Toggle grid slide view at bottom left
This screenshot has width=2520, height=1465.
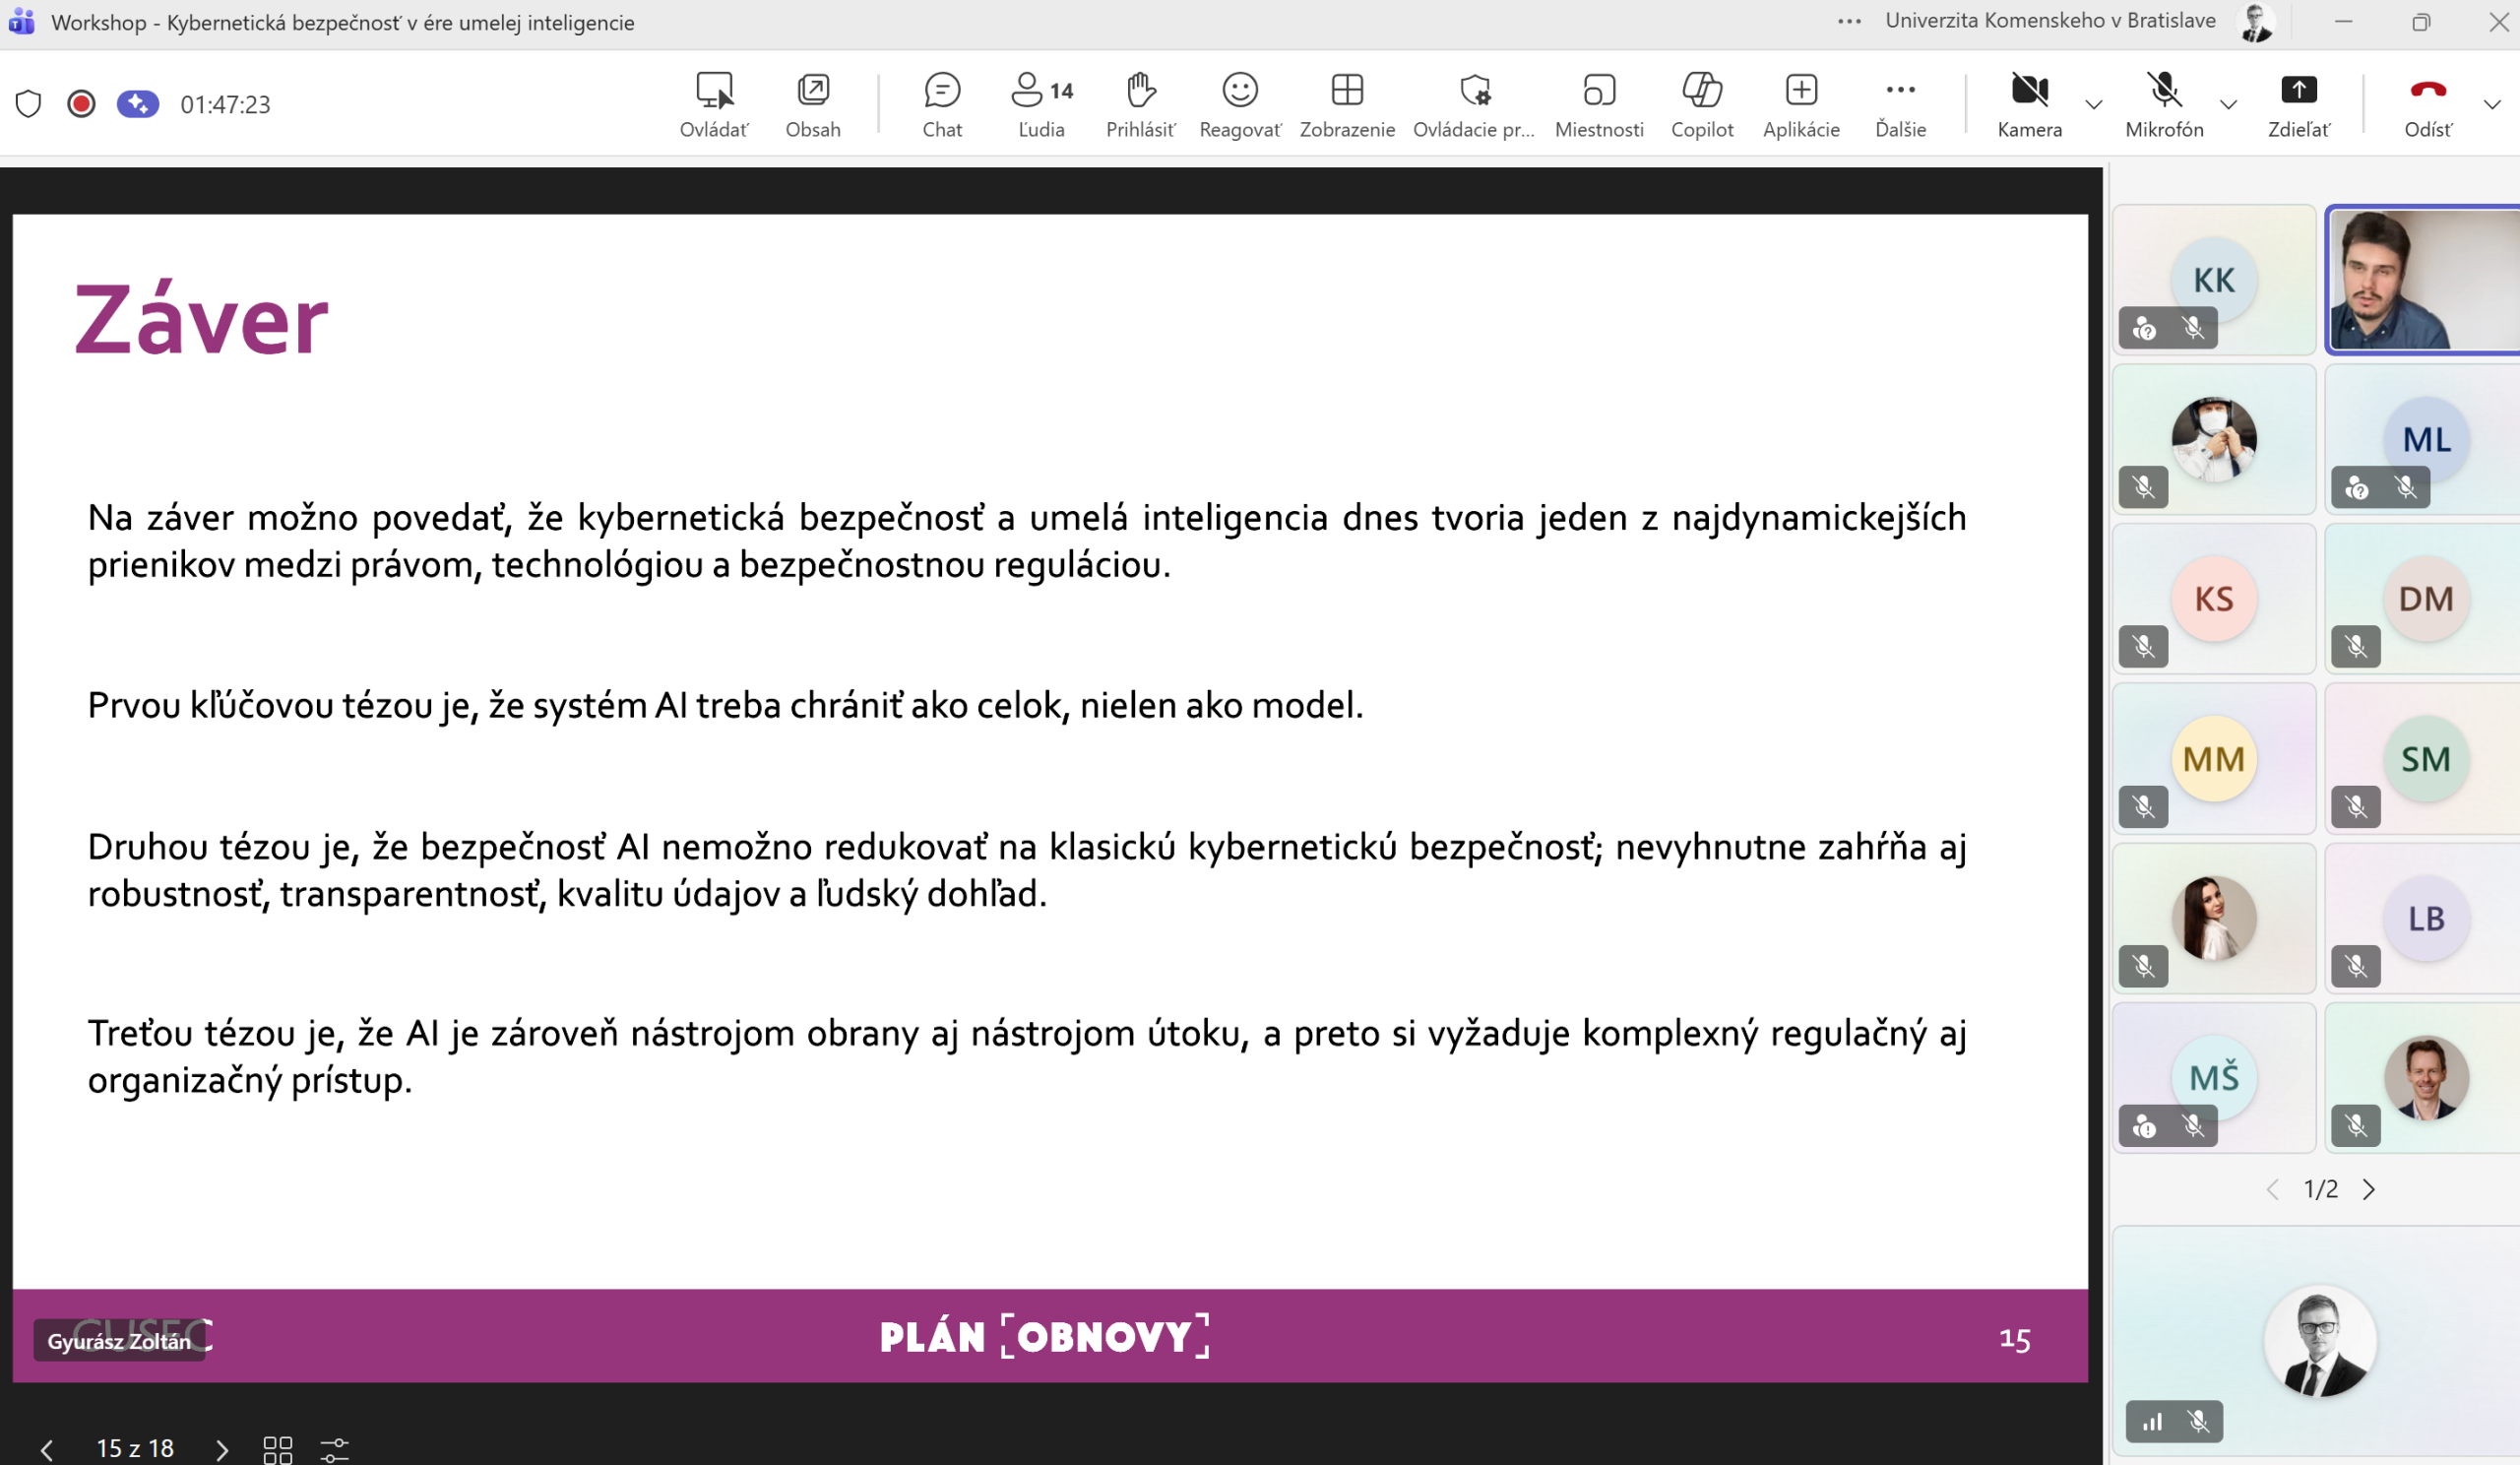pyautogui.click(x=277, y=1447)
